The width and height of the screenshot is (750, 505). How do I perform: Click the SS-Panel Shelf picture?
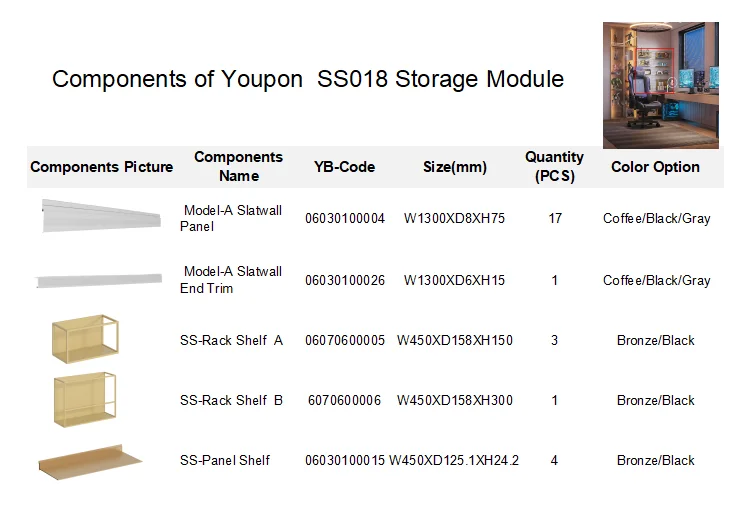click(x=90, y=460)
